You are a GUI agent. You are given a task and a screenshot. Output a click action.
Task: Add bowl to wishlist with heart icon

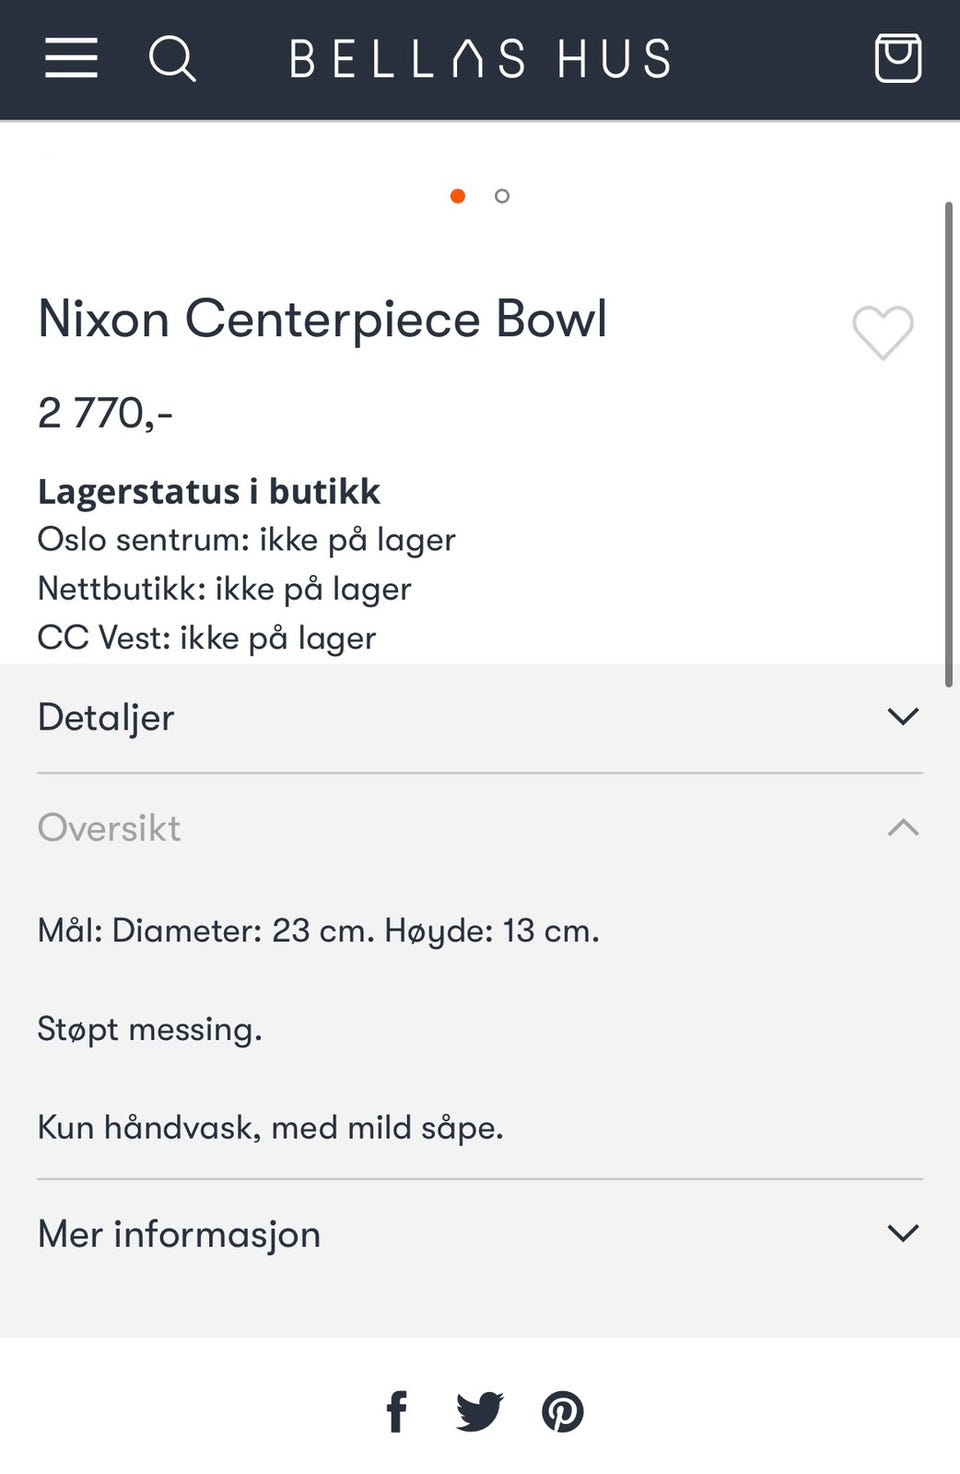tap(882, 332)
